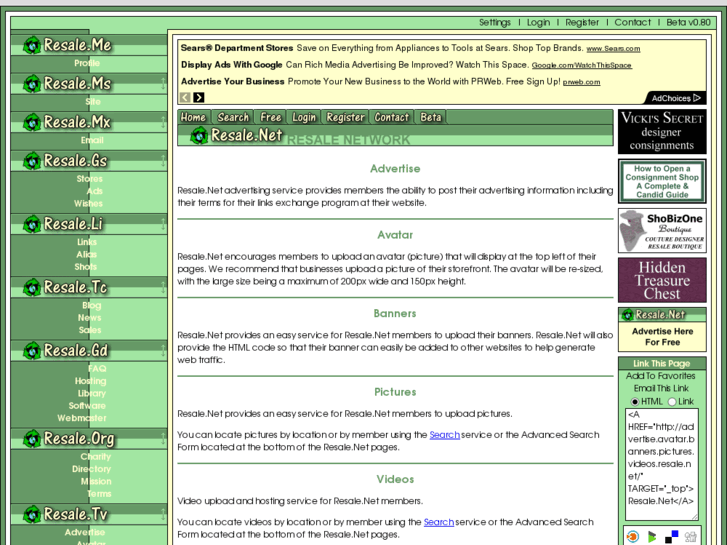
Task: Click inside the HTML link code textarea
Action: [x=662, y=464]
